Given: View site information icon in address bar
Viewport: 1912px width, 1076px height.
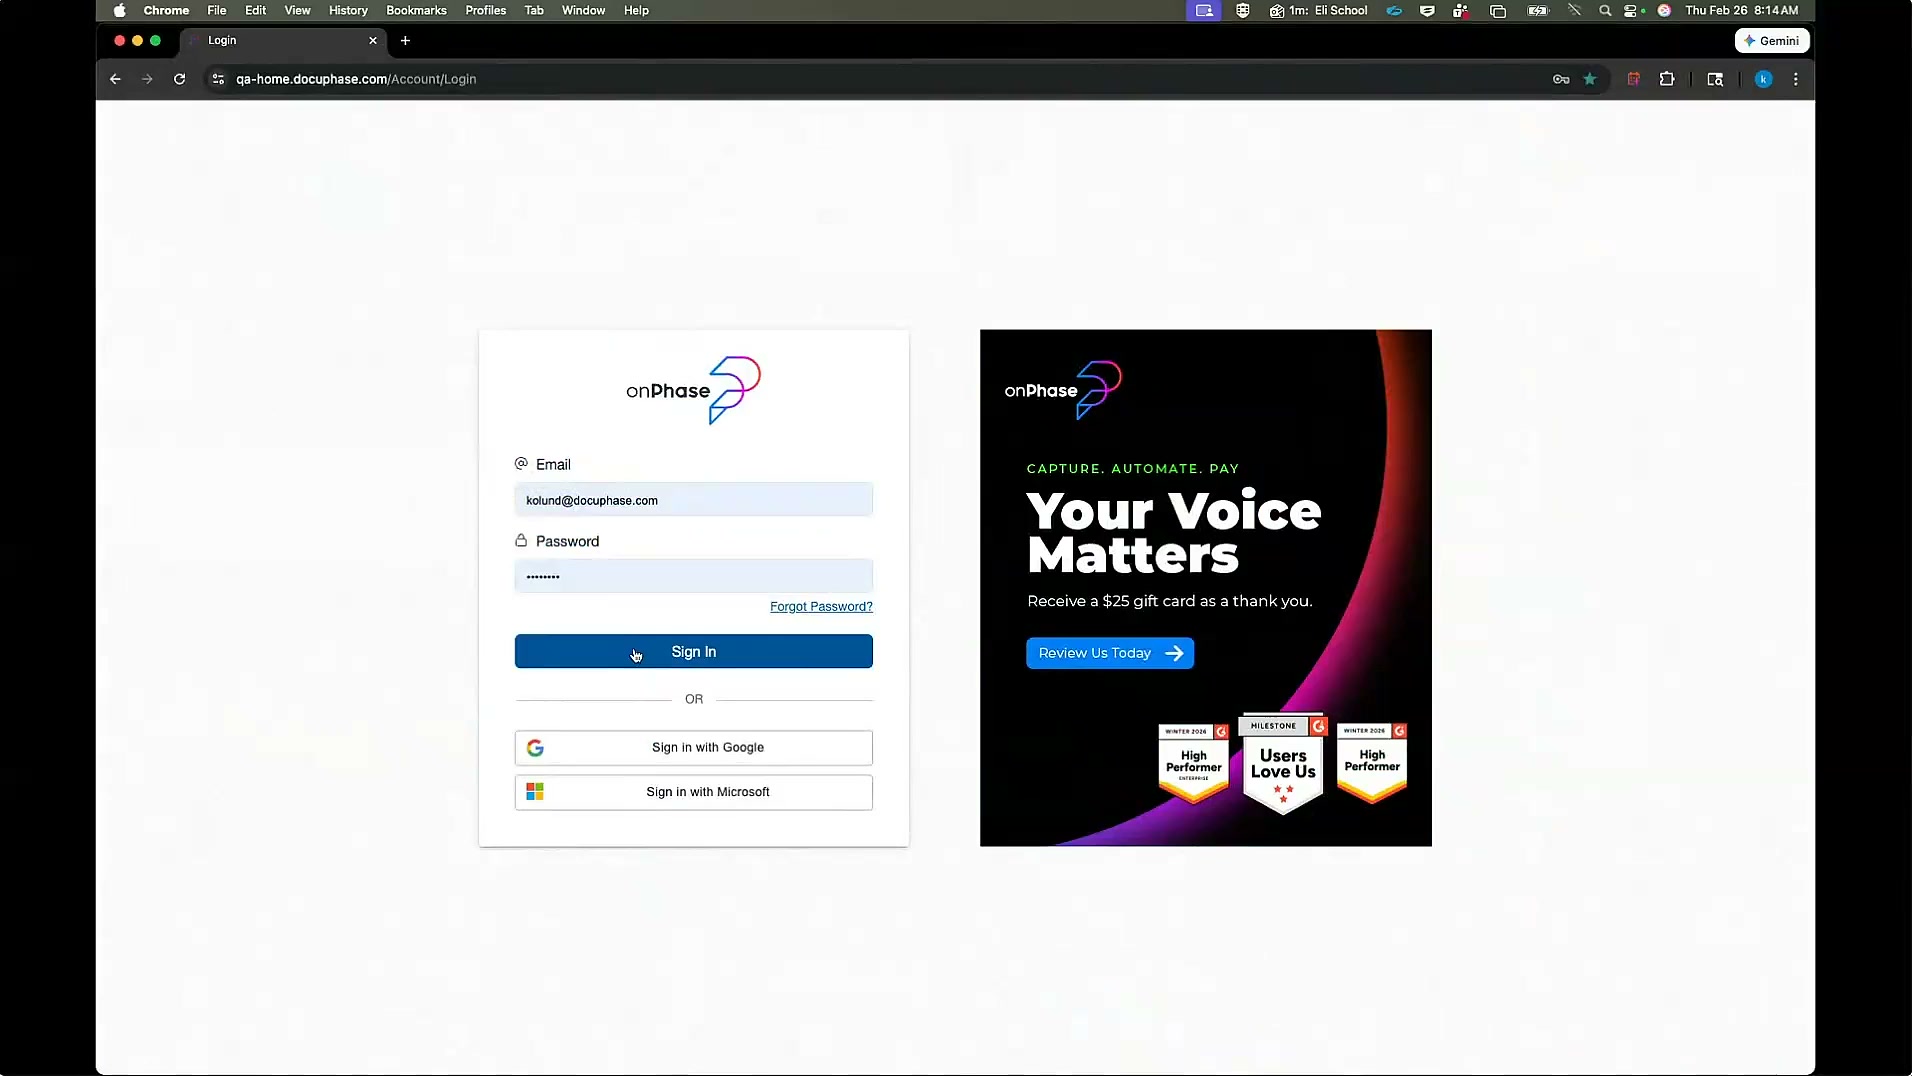Looking at the screenshot, I should pyautogui.click(x=218, y=79).
